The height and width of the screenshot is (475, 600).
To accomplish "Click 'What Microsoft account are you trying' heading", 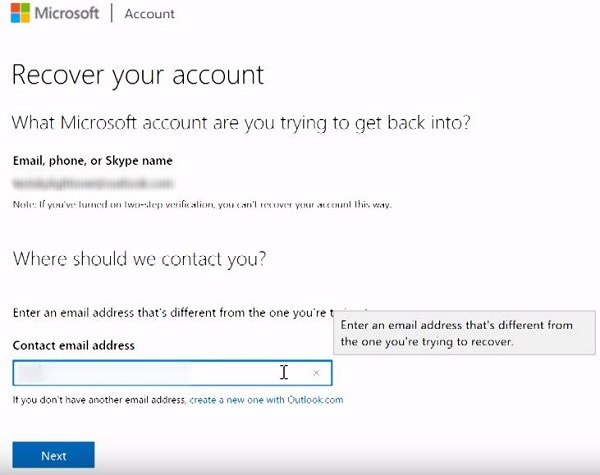I will [241, 123].
